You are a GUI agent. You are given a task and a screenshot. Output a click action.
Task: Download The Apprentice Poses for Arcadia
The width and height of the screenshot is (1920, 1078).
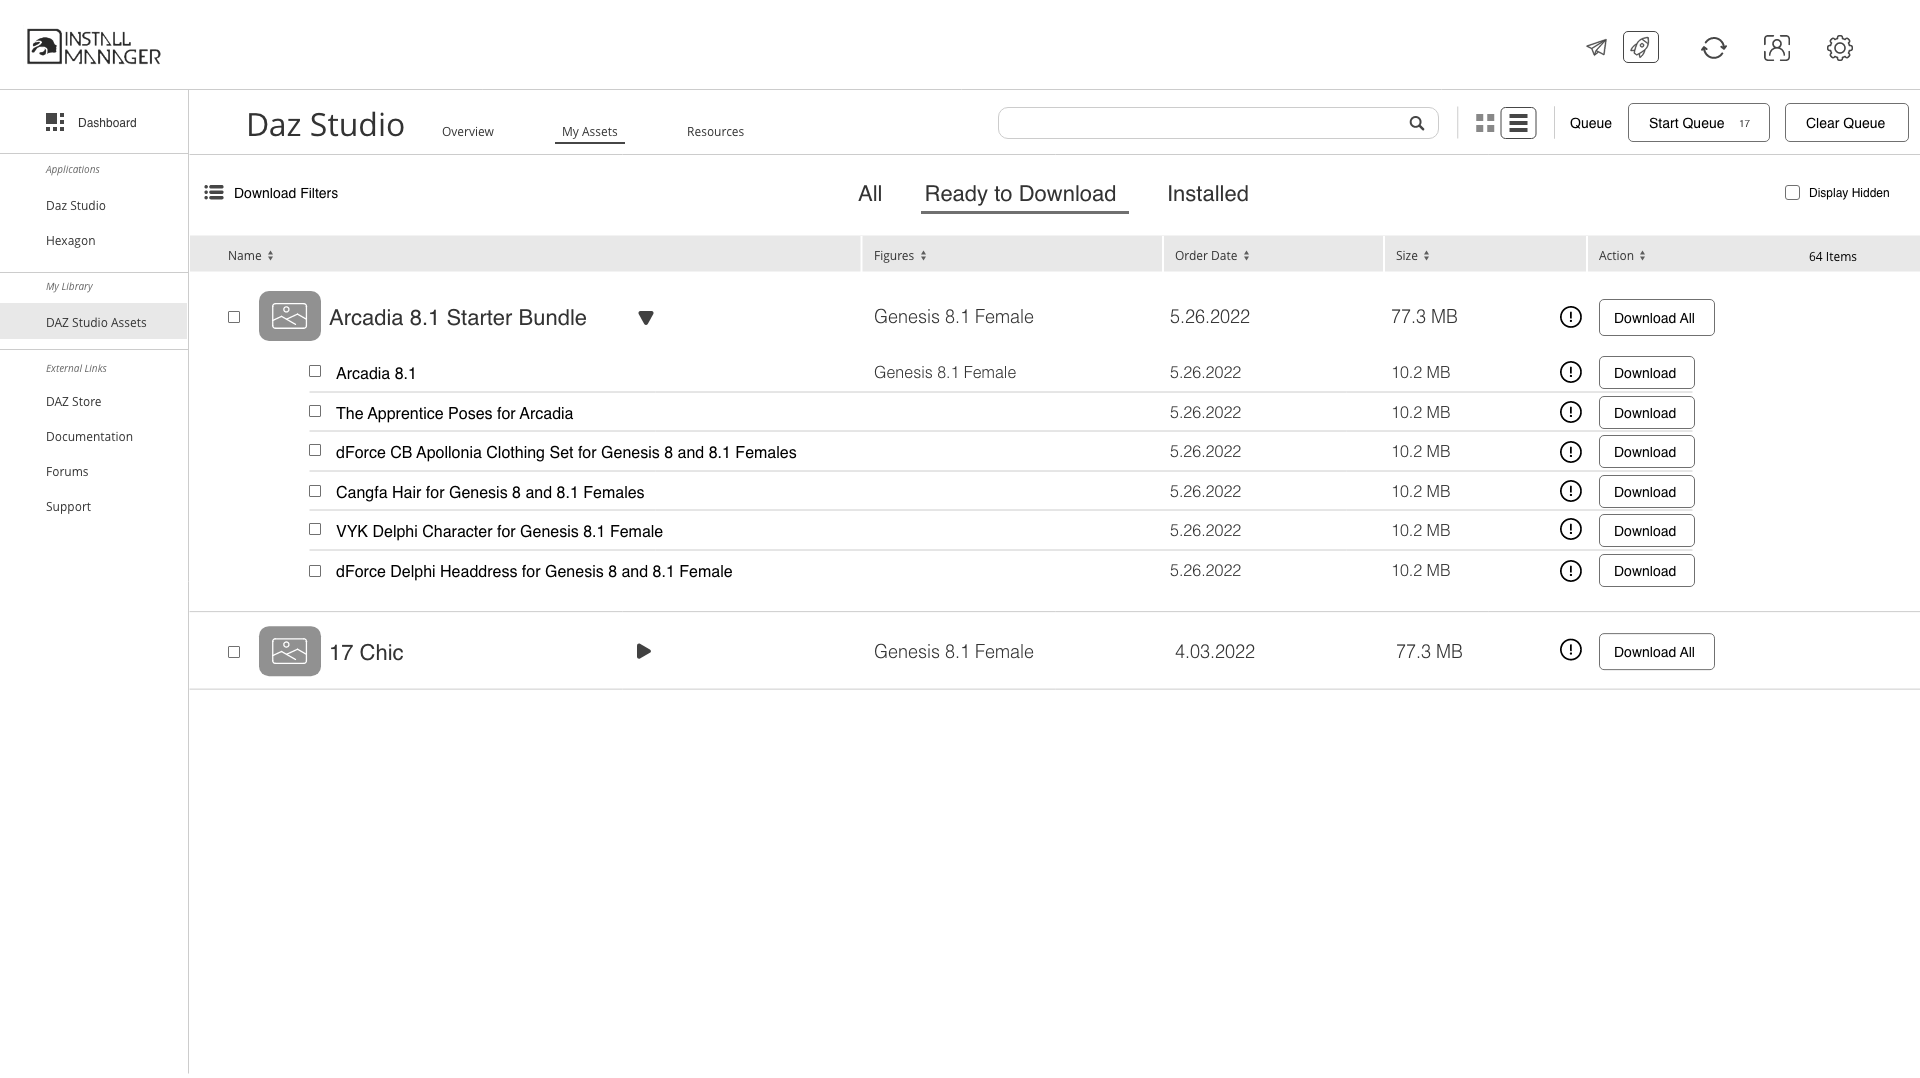tap(1646, 413)
